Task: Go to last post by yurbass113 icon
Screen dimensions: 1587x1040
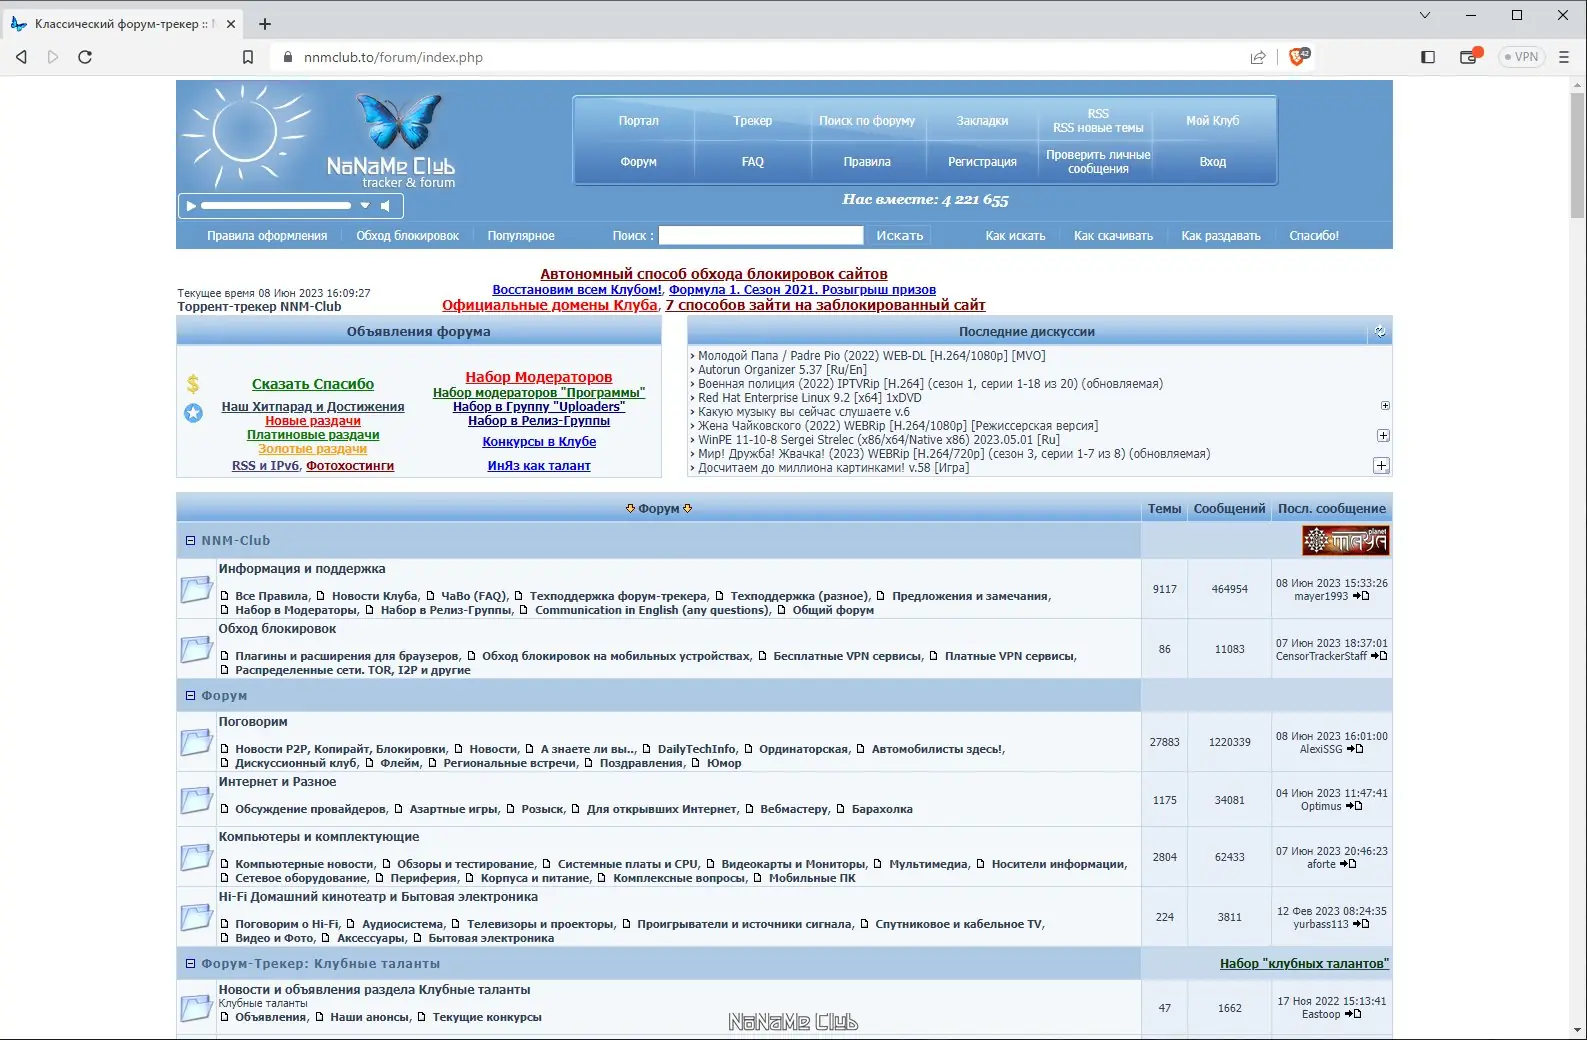Action: pyautogui.click(x=1361, y=924)
